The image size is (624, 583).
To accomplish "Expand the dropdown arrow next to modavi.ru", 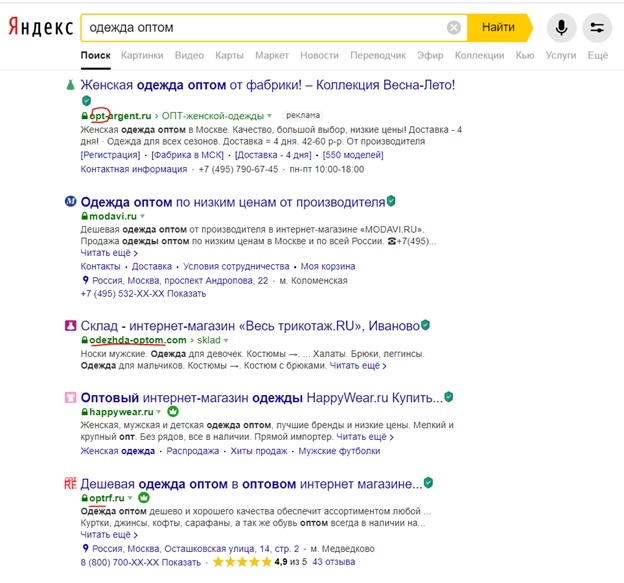I will point(142,216).
